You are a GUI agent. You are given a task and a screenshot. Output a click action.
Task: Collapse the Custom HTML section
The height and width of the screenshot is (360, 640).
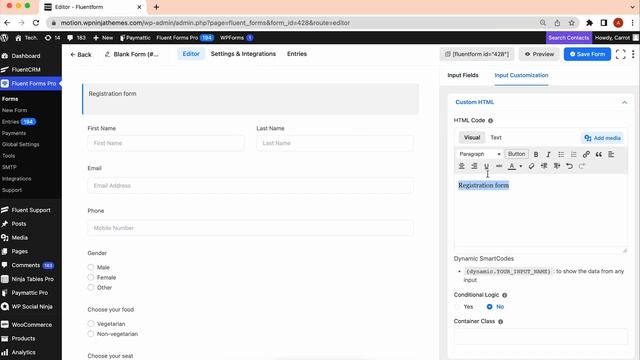pyautogui.click(x=624, y=102)
